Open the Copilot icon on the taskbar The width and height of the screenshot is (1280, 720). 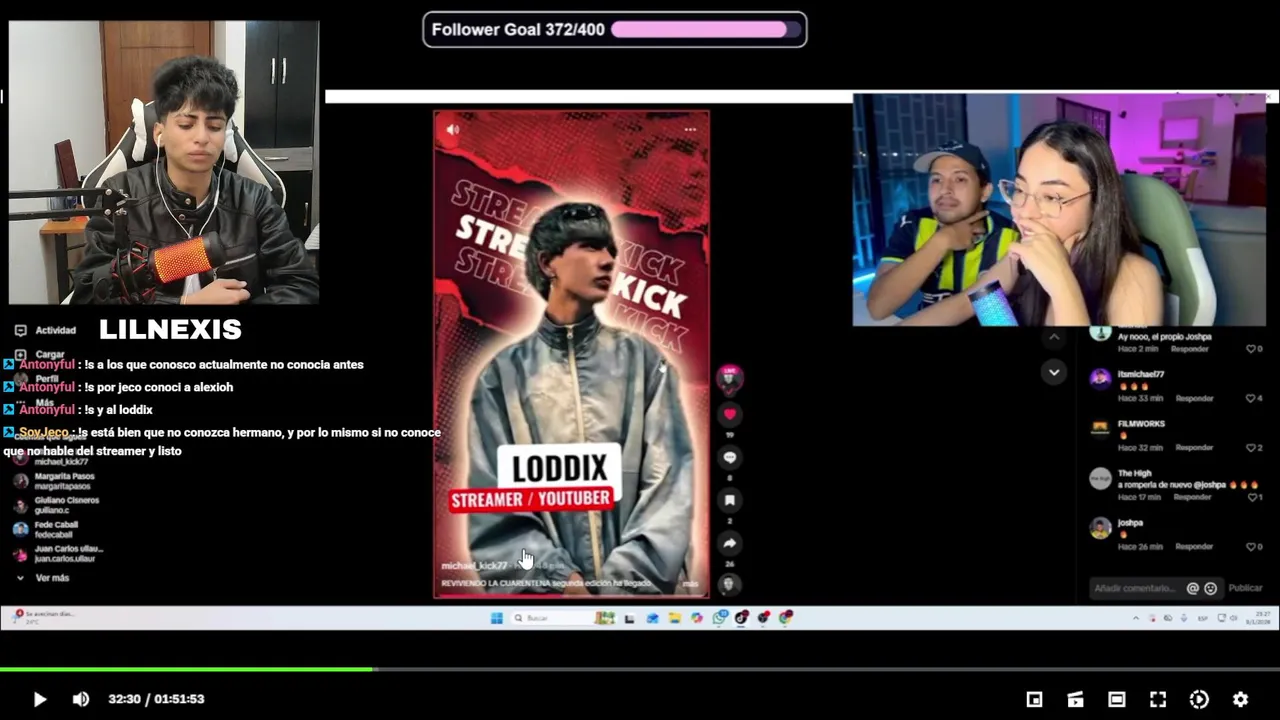click(x=697, y=618)
